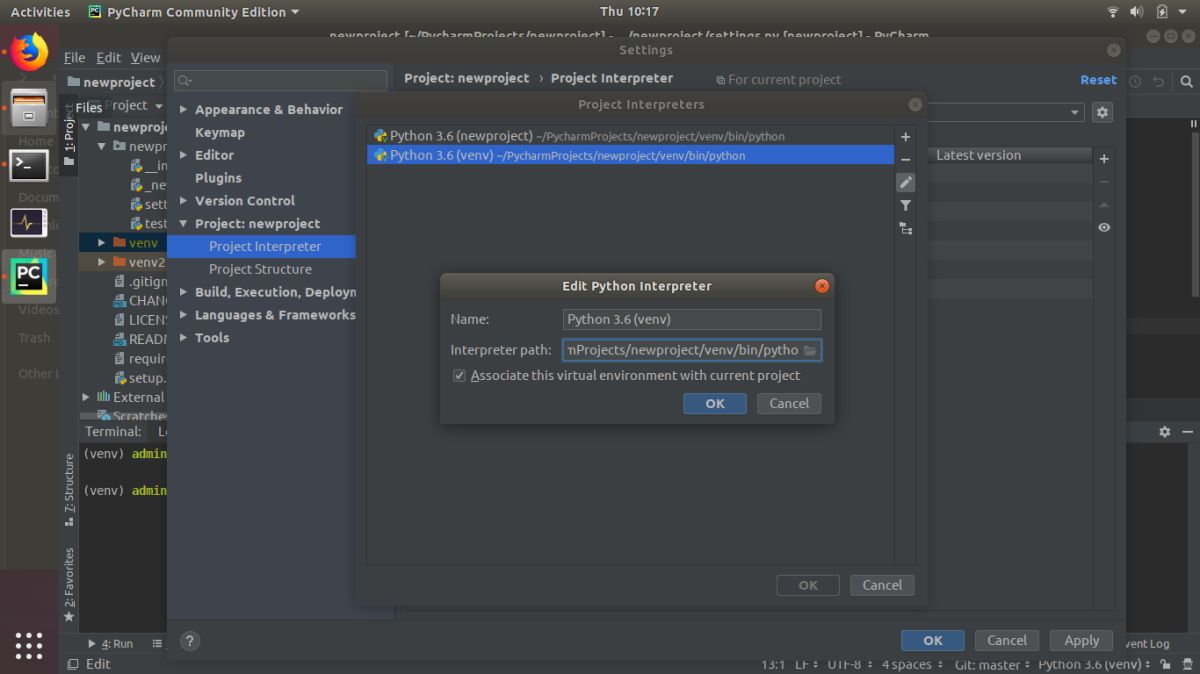Expand the Editor settings section
The width and height of the screenshot is (1200, 674).
pos(183,155)
